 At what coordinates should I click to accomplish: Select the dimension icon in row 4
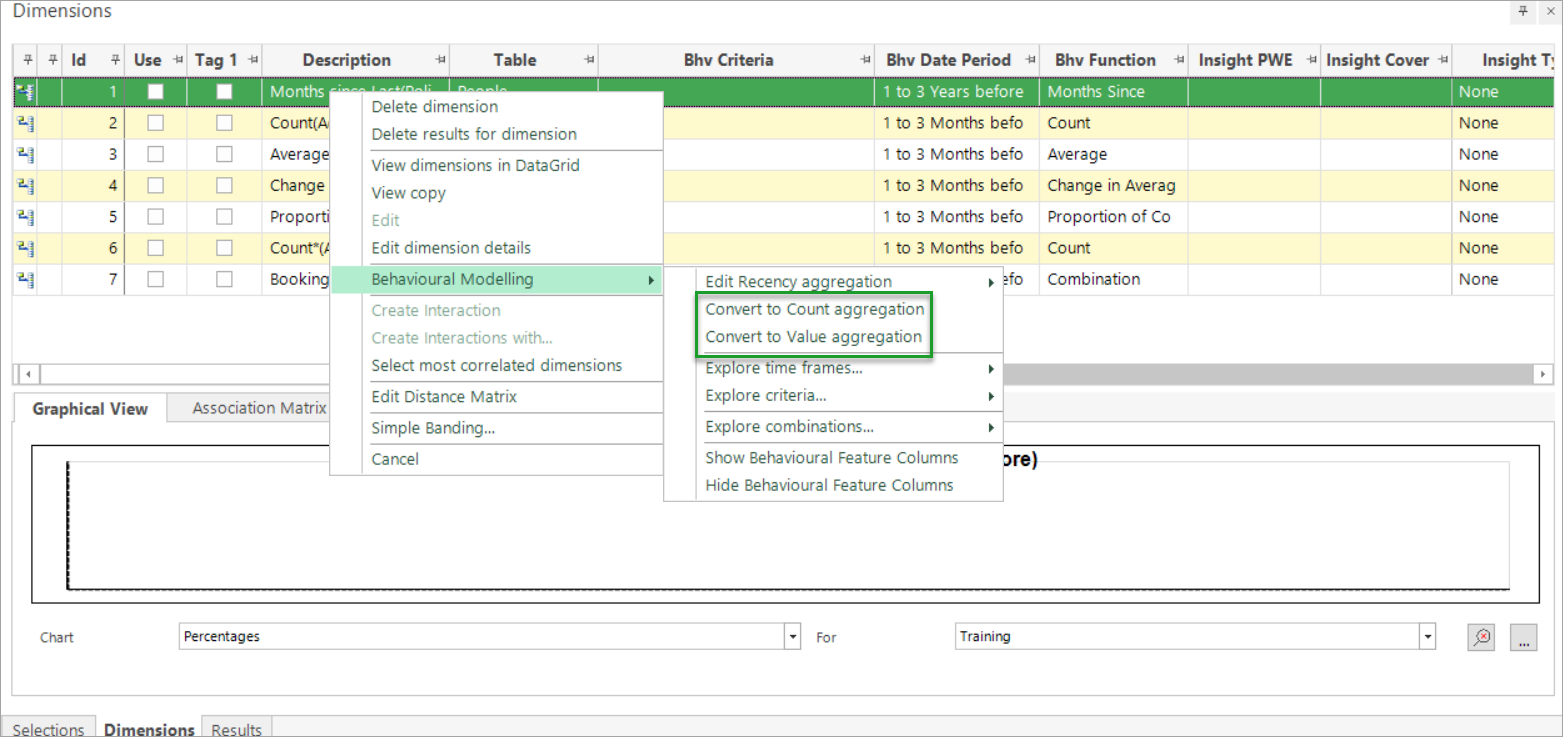click(x=24, y=185)
